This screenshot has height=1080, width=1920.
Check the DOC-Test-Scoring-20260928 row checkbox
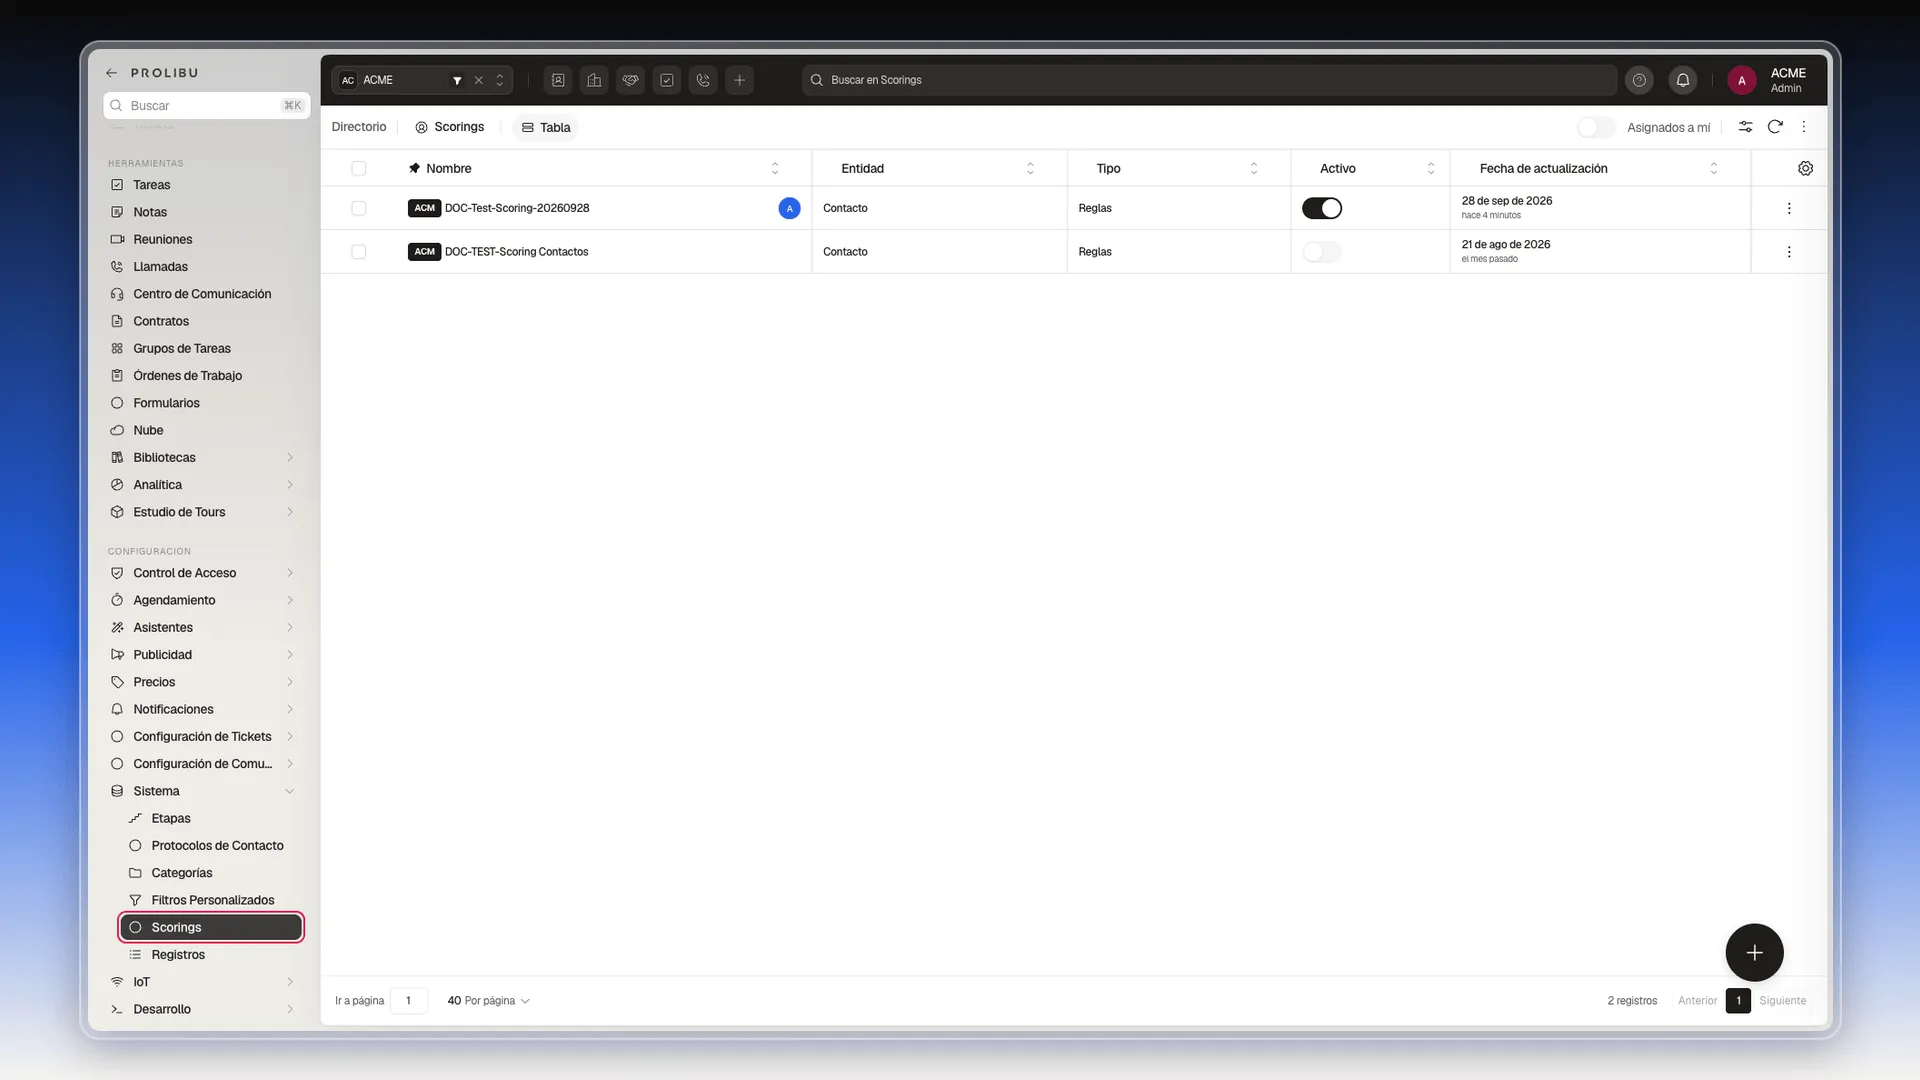tap(359, 208)
